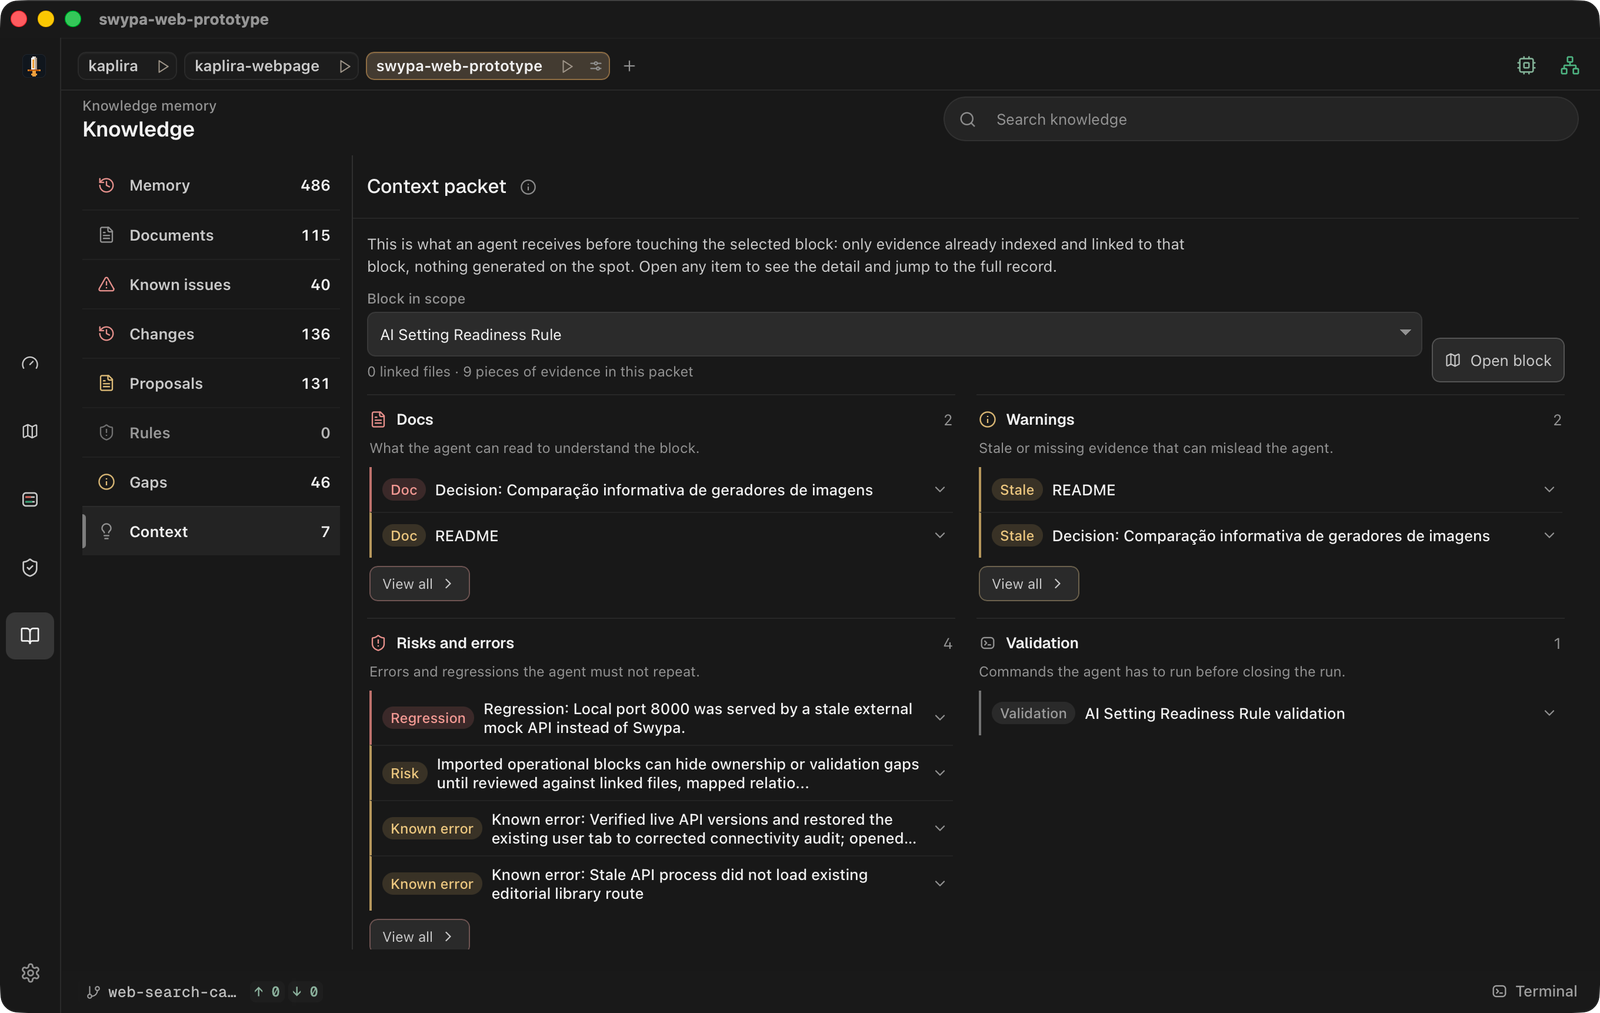Expand the AI Setting Readiness Rule validation

coord(1271,713)
